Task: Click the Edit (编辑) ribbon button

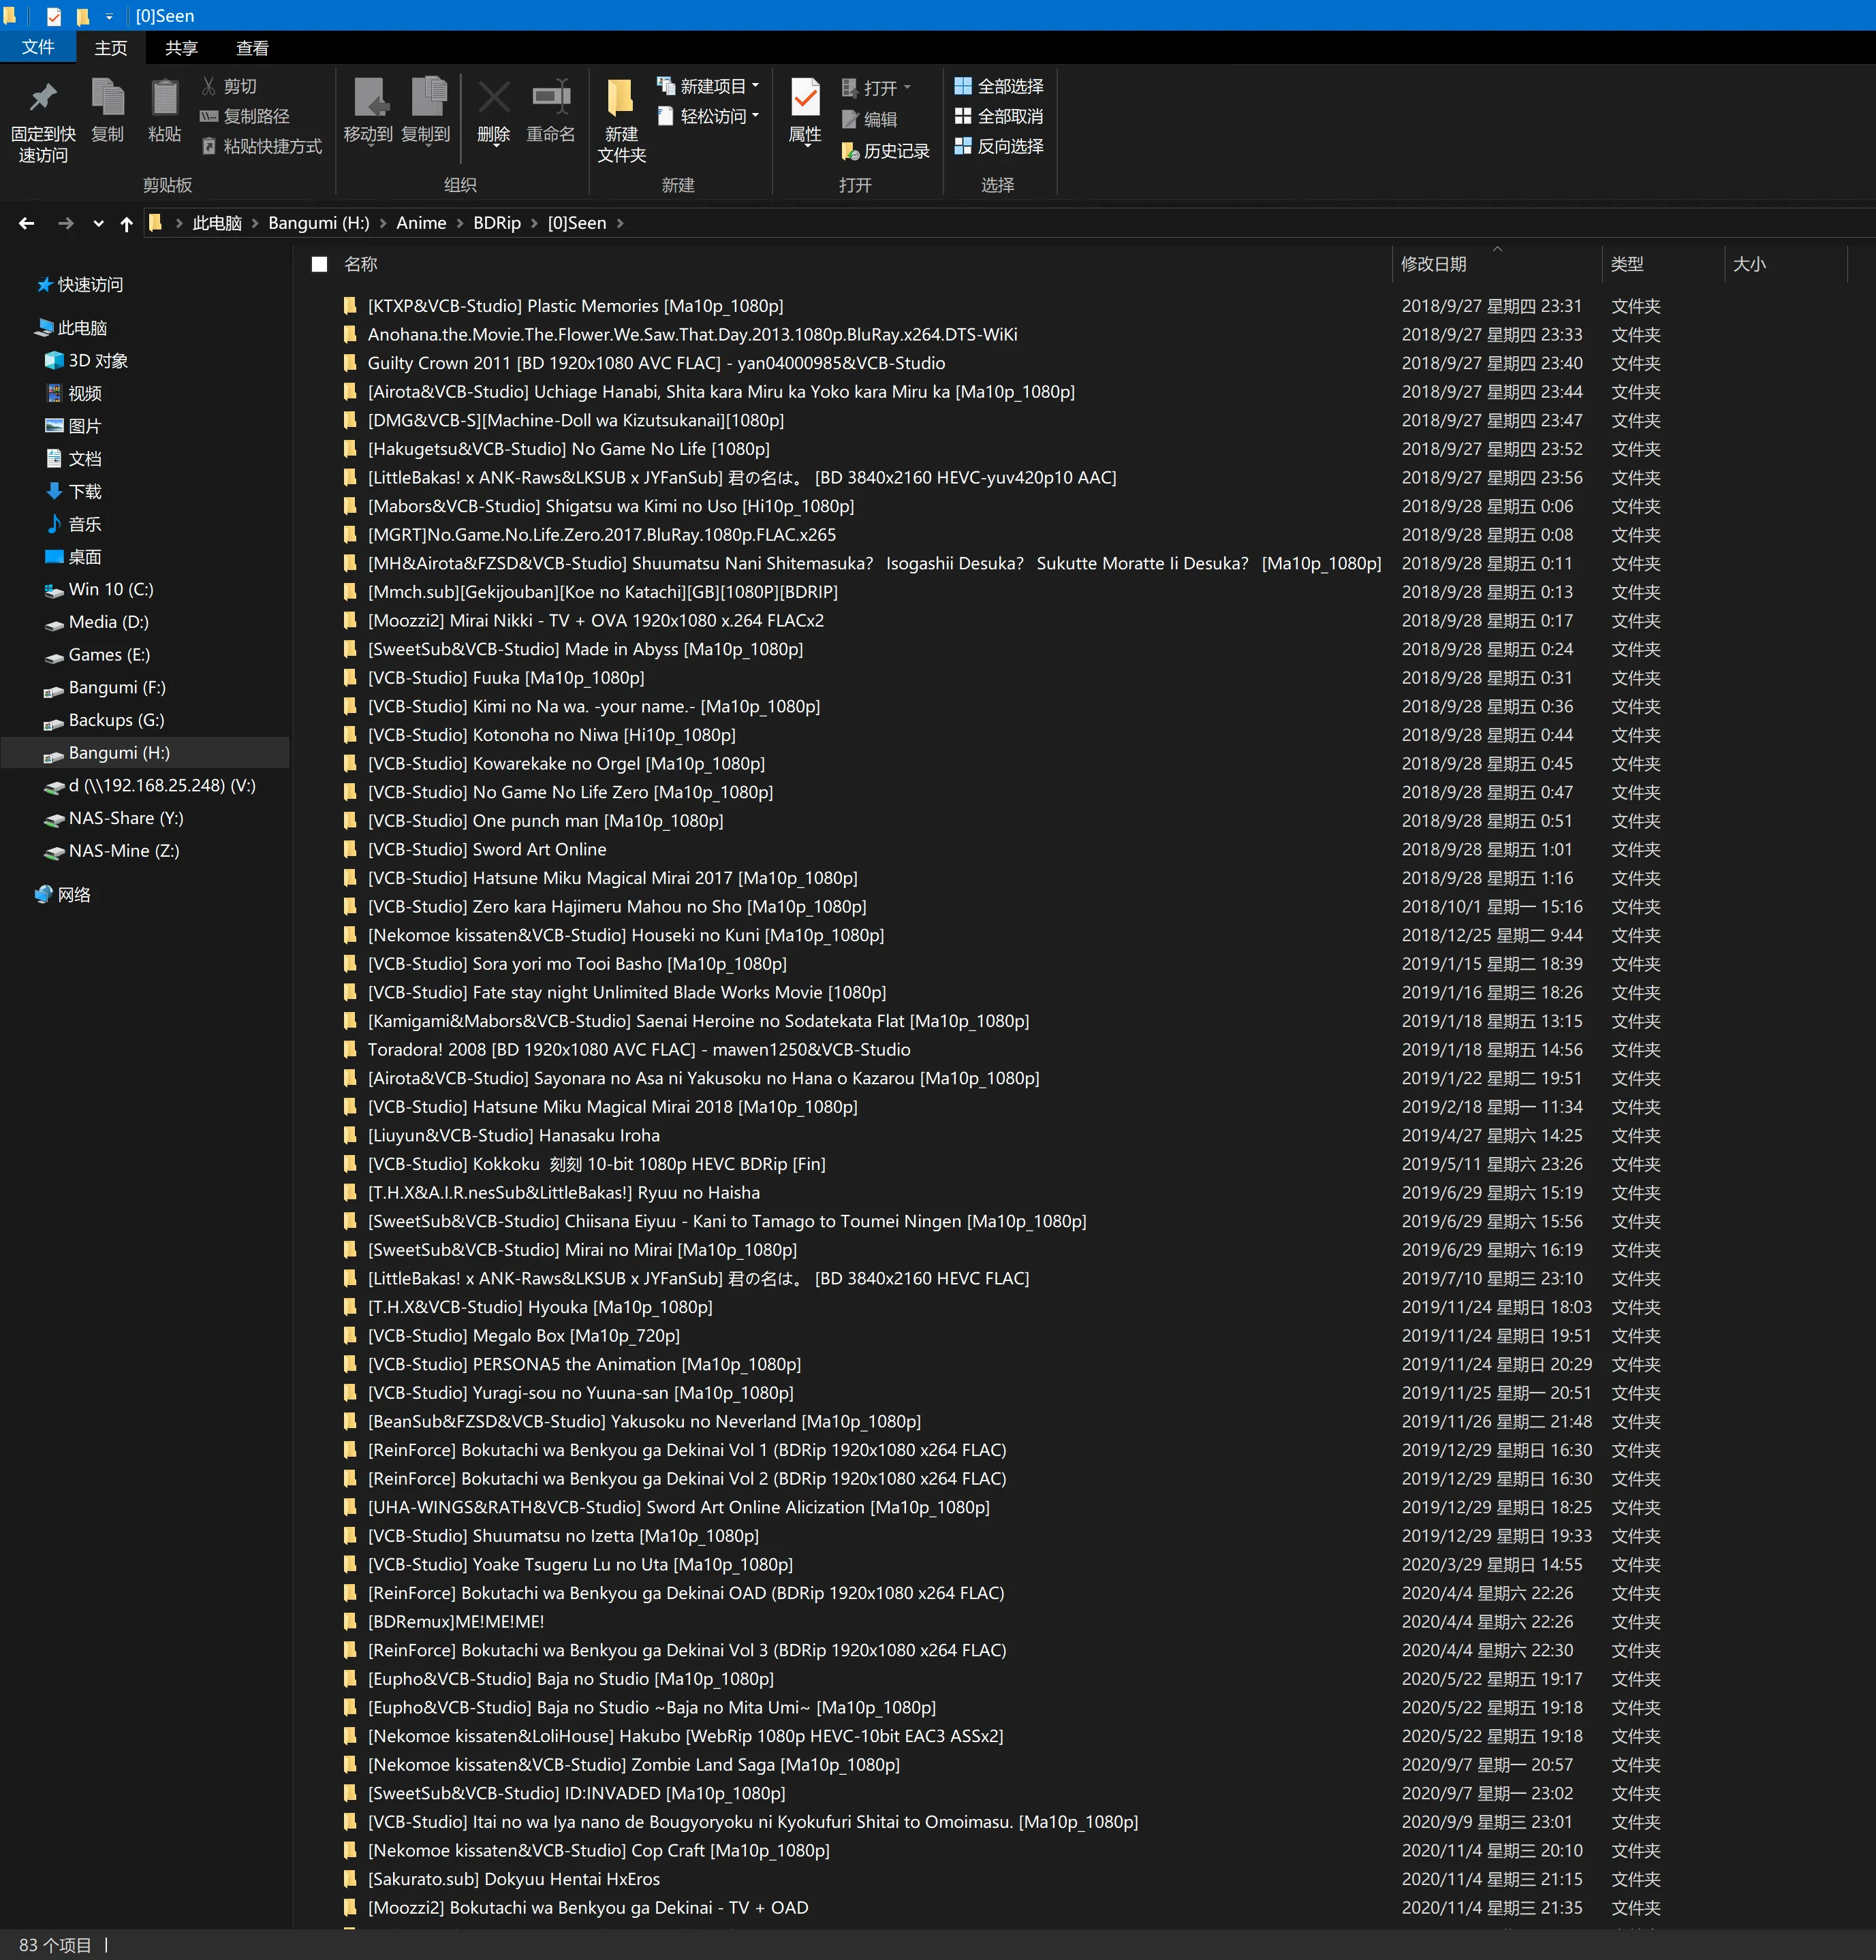Action: [869, 120]
